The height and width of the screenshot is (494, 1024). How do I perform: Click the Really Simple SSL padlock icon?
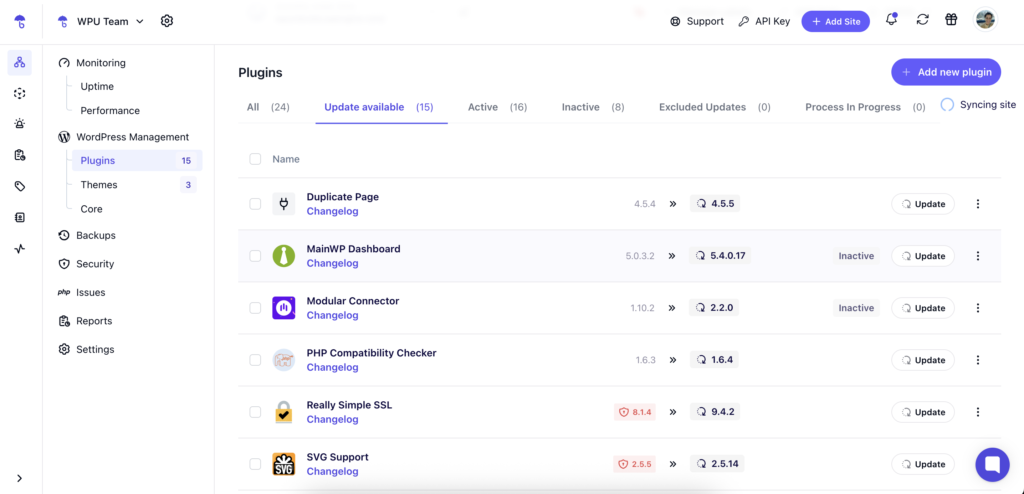283,412
